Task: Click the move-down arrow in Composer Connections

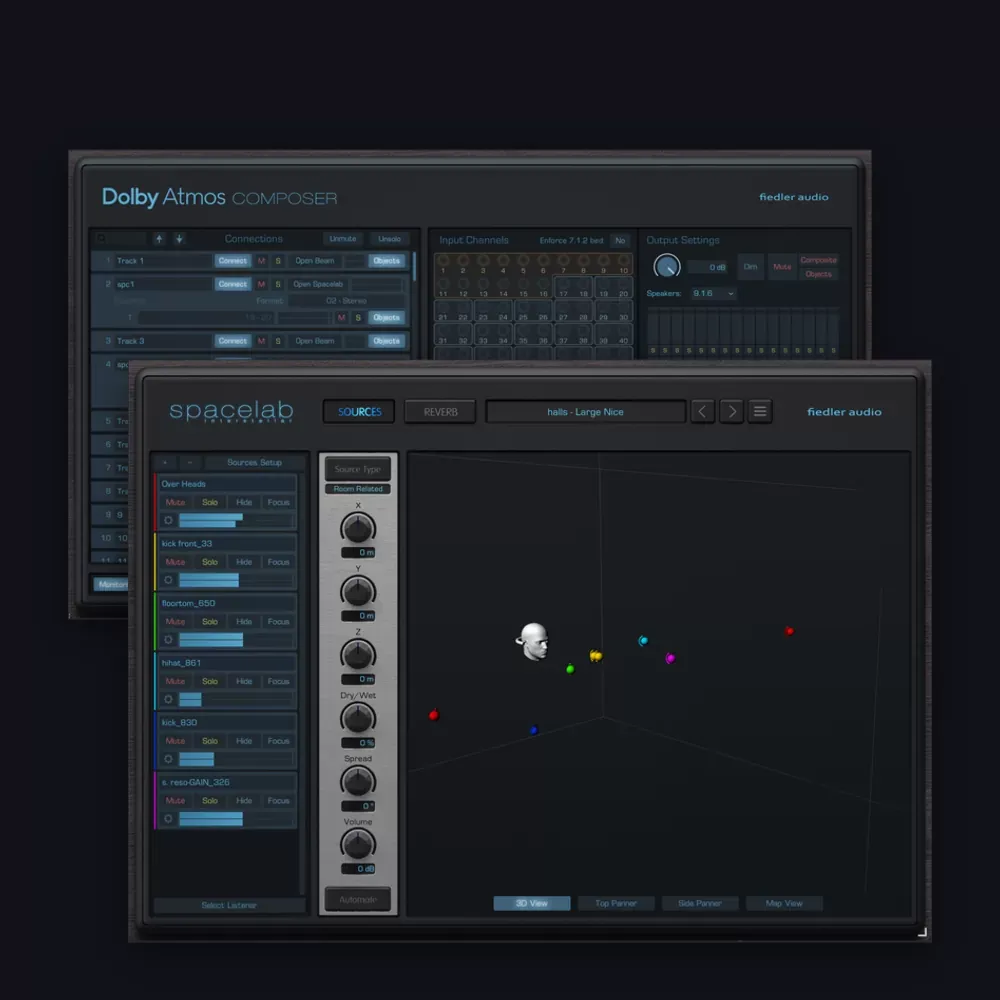Action: click(179, 239)
